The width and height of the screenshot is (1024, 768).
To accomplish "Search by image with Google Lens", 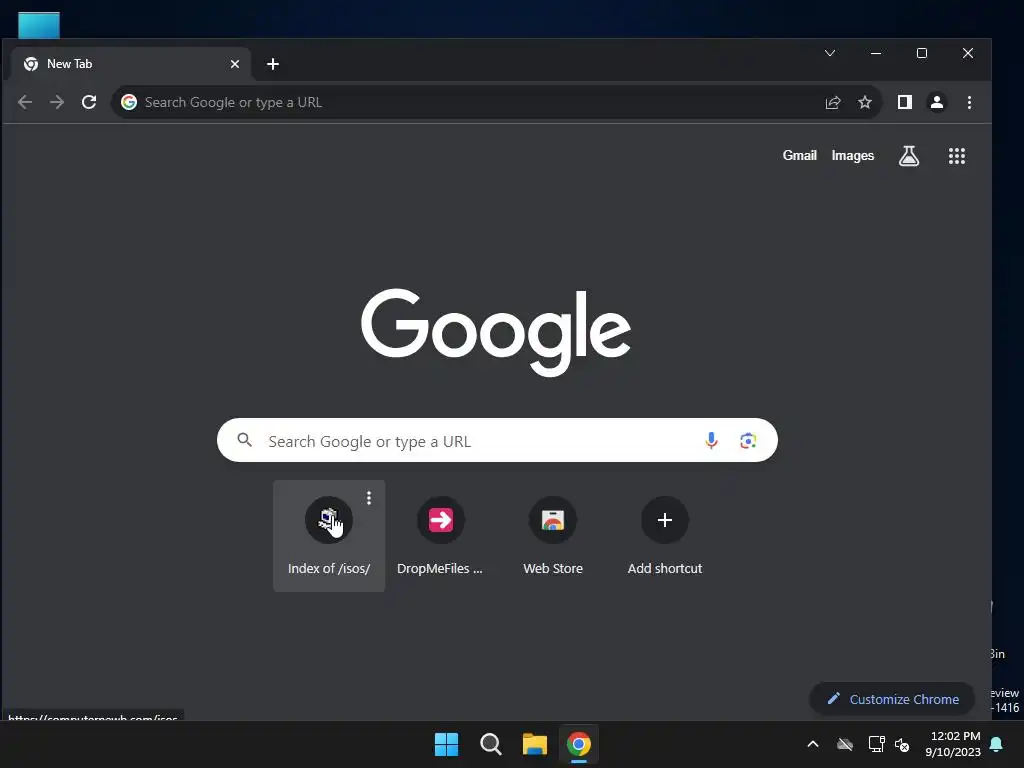I will (748, 441).
